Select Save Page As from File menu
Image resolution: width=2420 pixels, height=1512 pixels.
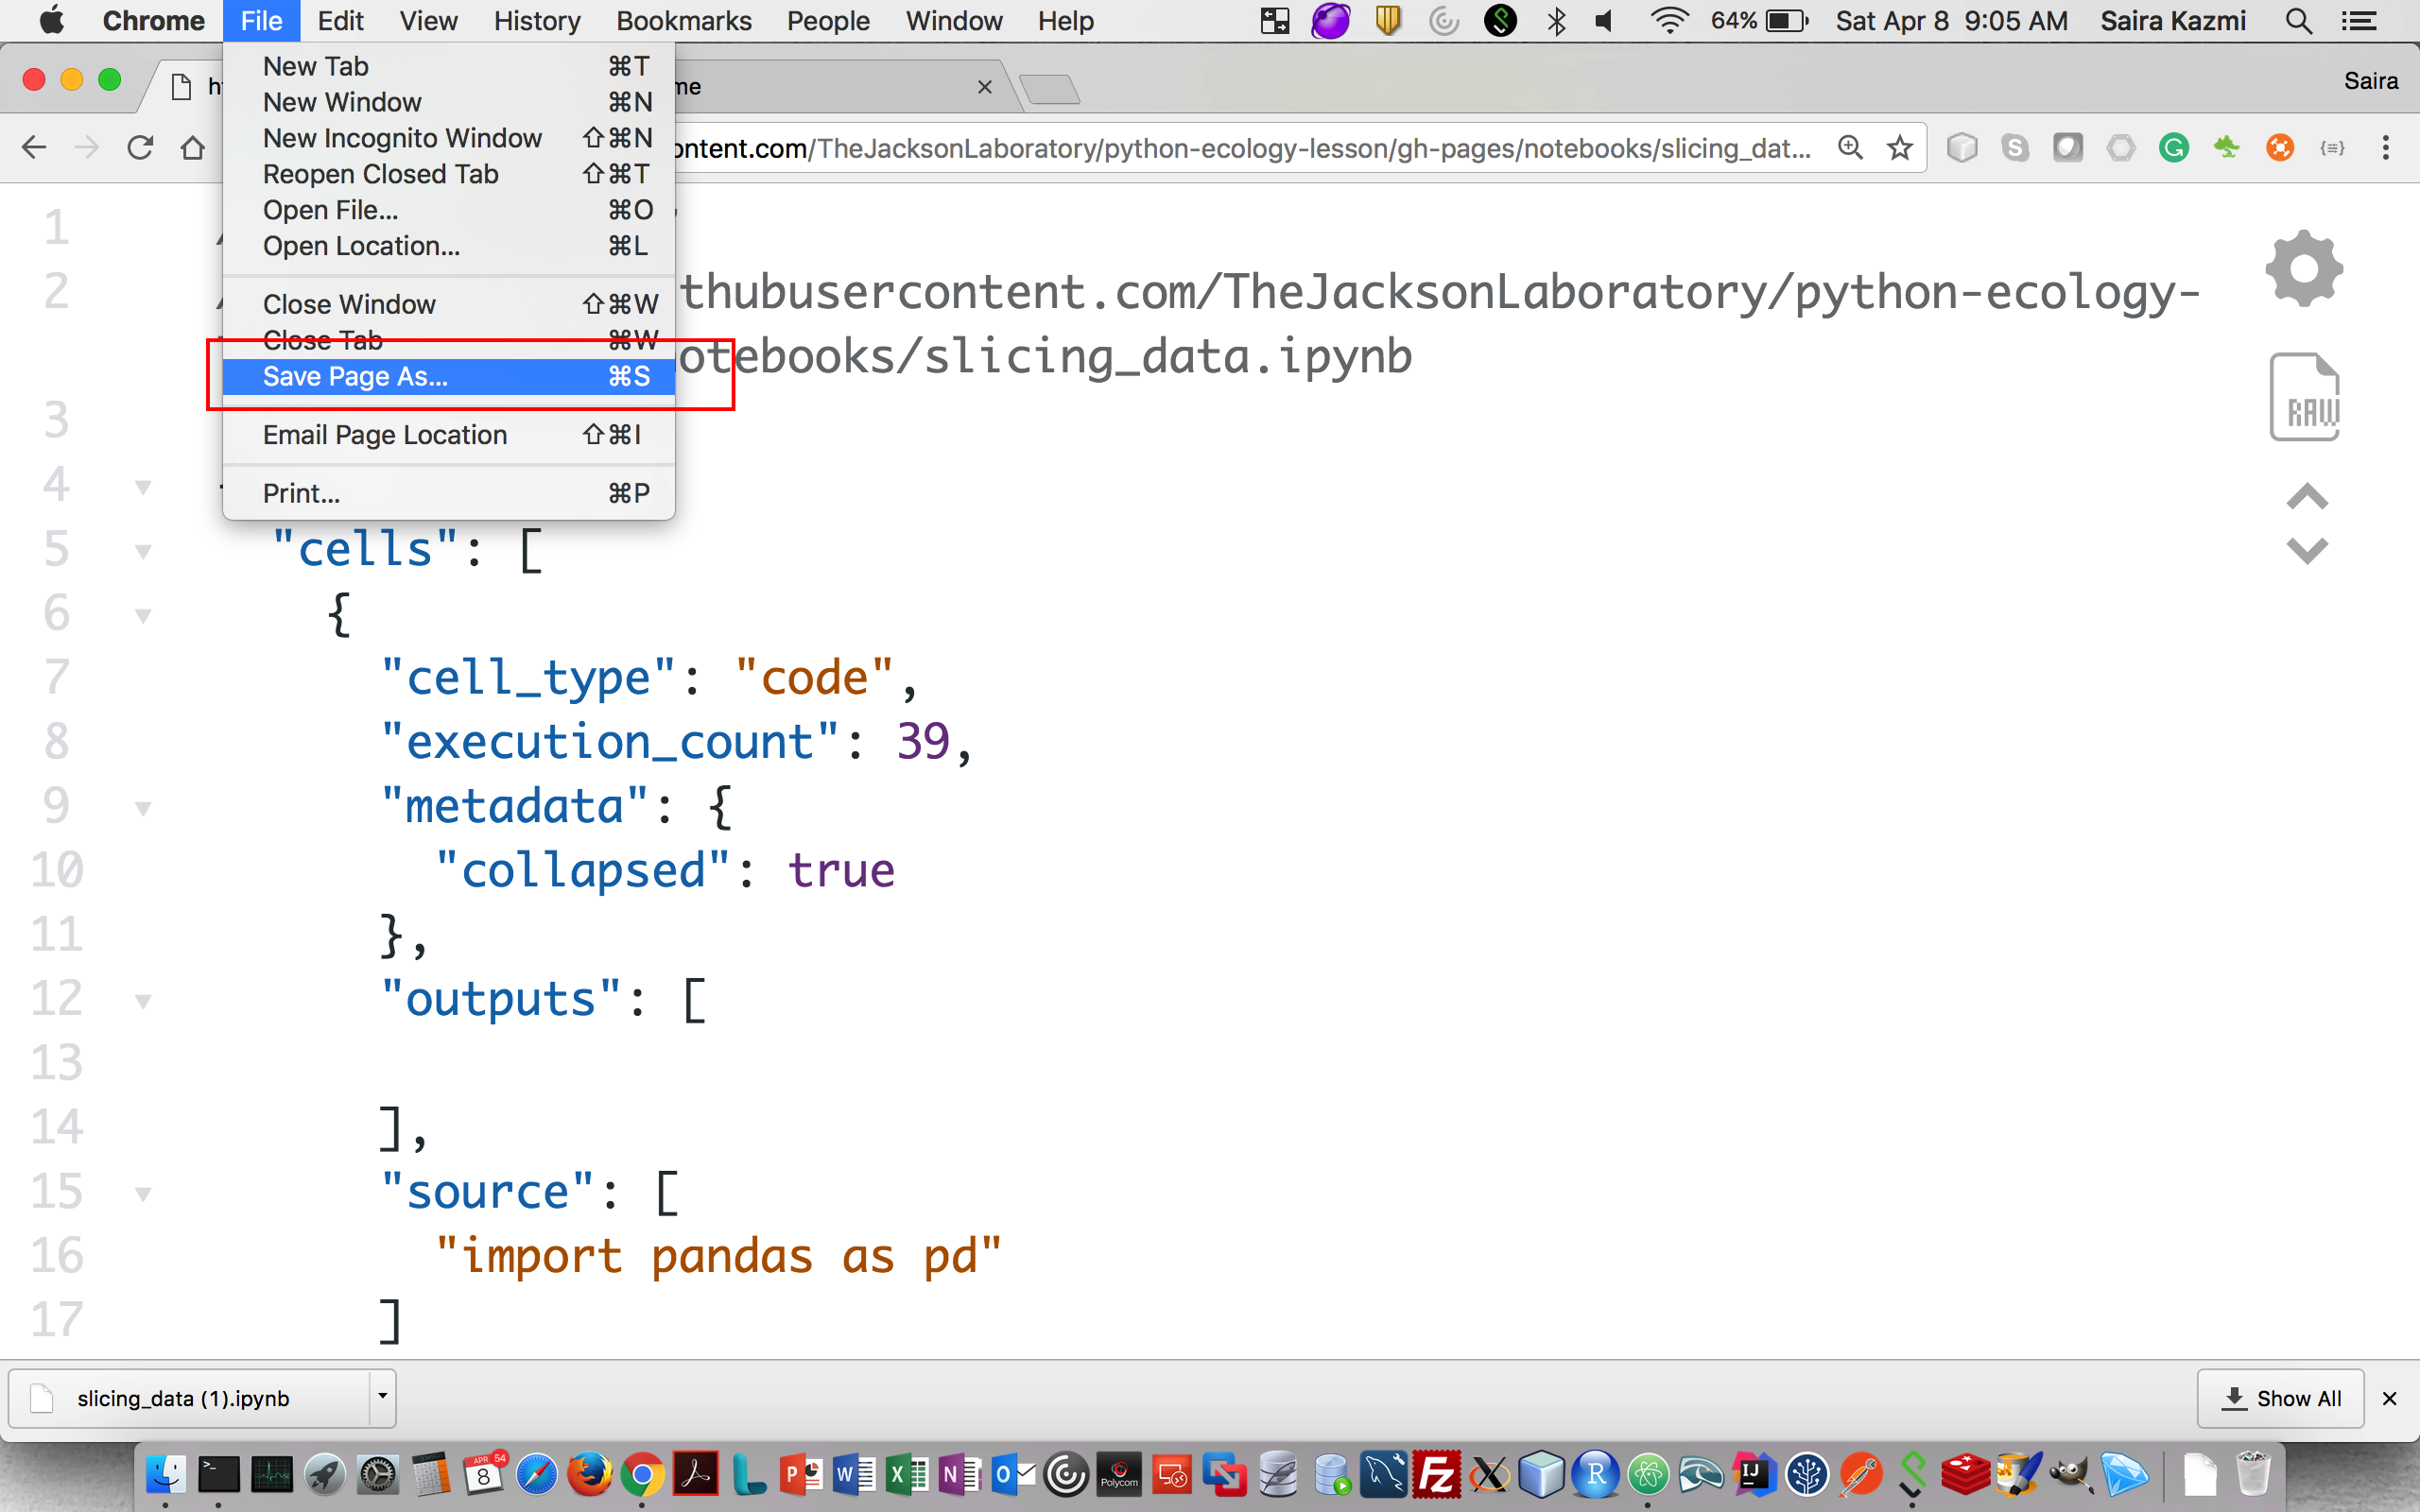(x=355, y=377)
